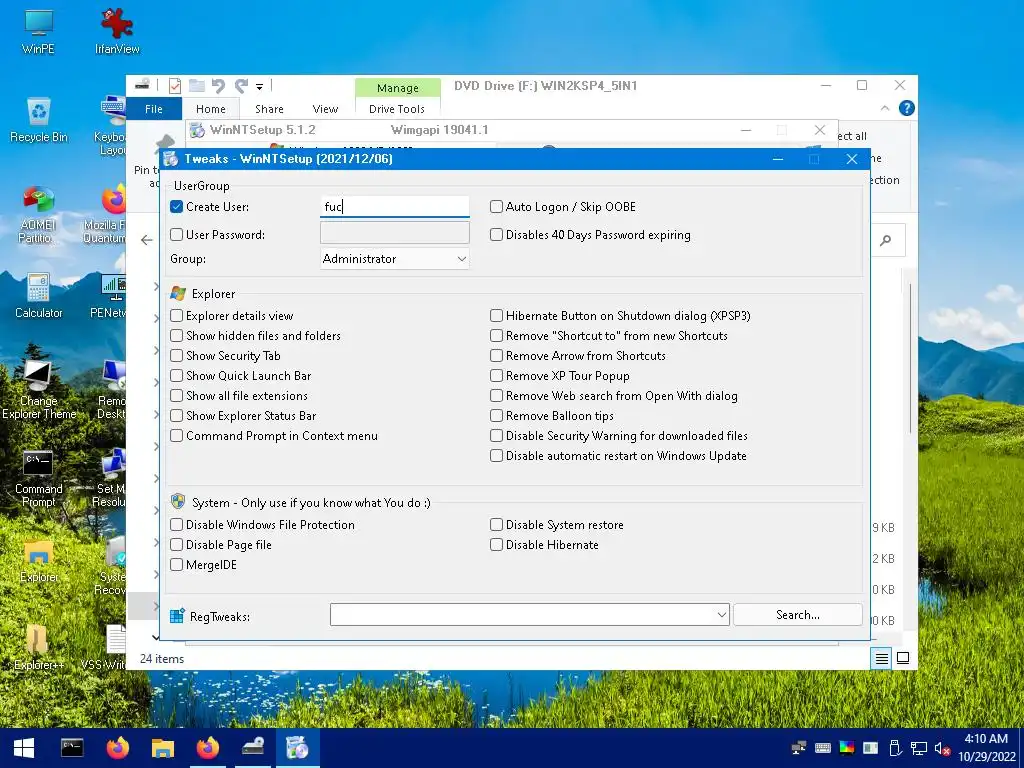Open AOMEI Partition desktop shortcut

(37, 214)
